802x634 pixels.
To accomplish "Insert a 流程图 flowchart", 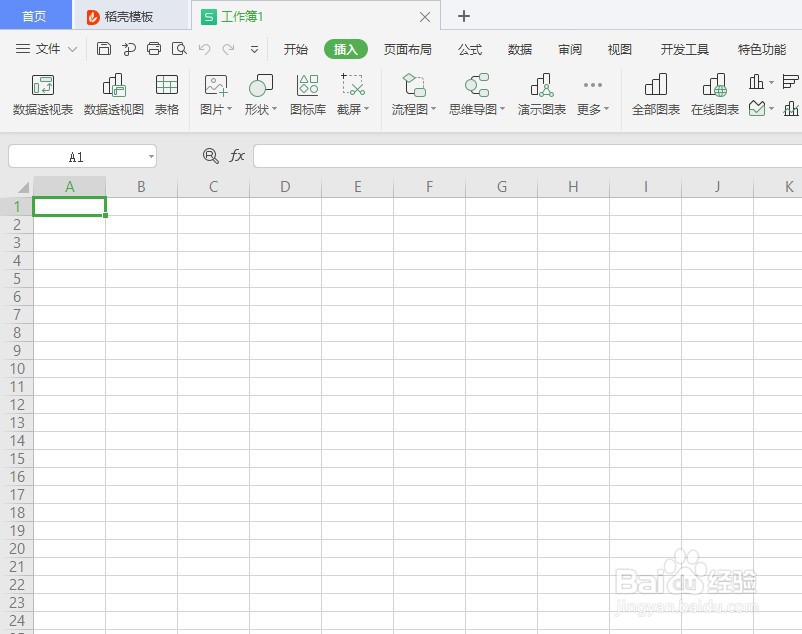I will 410,95.
